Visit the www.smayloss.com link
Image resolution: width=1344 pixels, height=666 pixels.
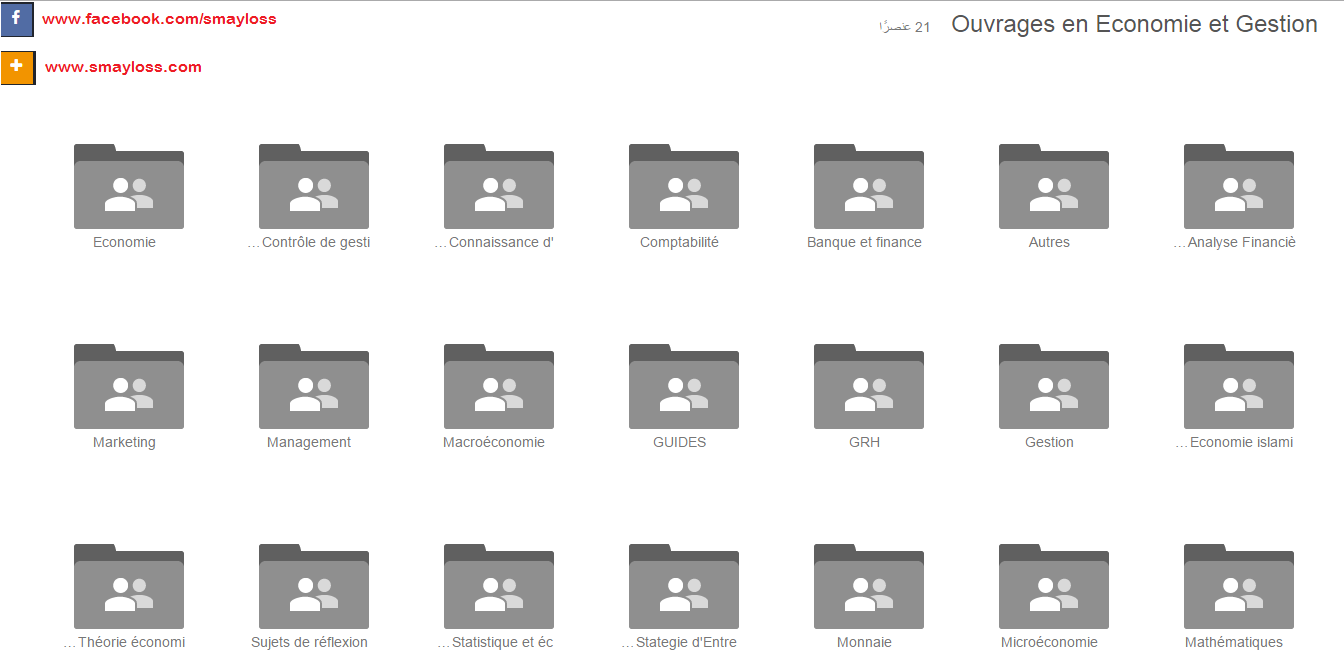(x=123, y=67)
